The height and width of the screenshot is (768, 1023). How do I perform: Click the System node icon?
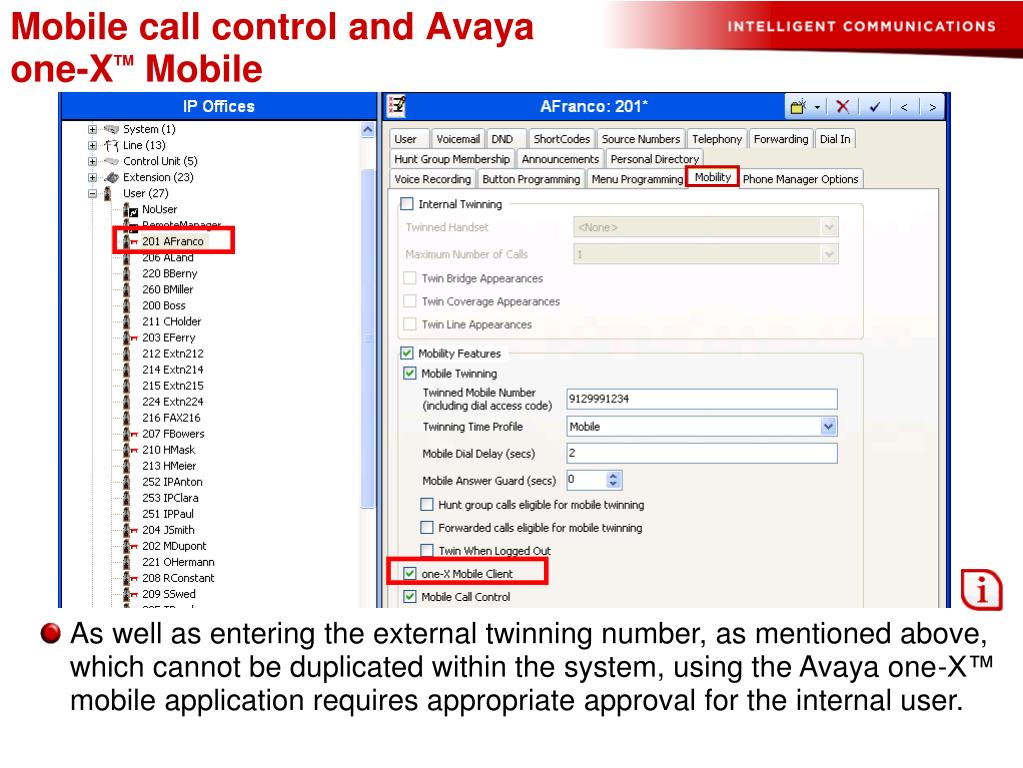(112, 129)
